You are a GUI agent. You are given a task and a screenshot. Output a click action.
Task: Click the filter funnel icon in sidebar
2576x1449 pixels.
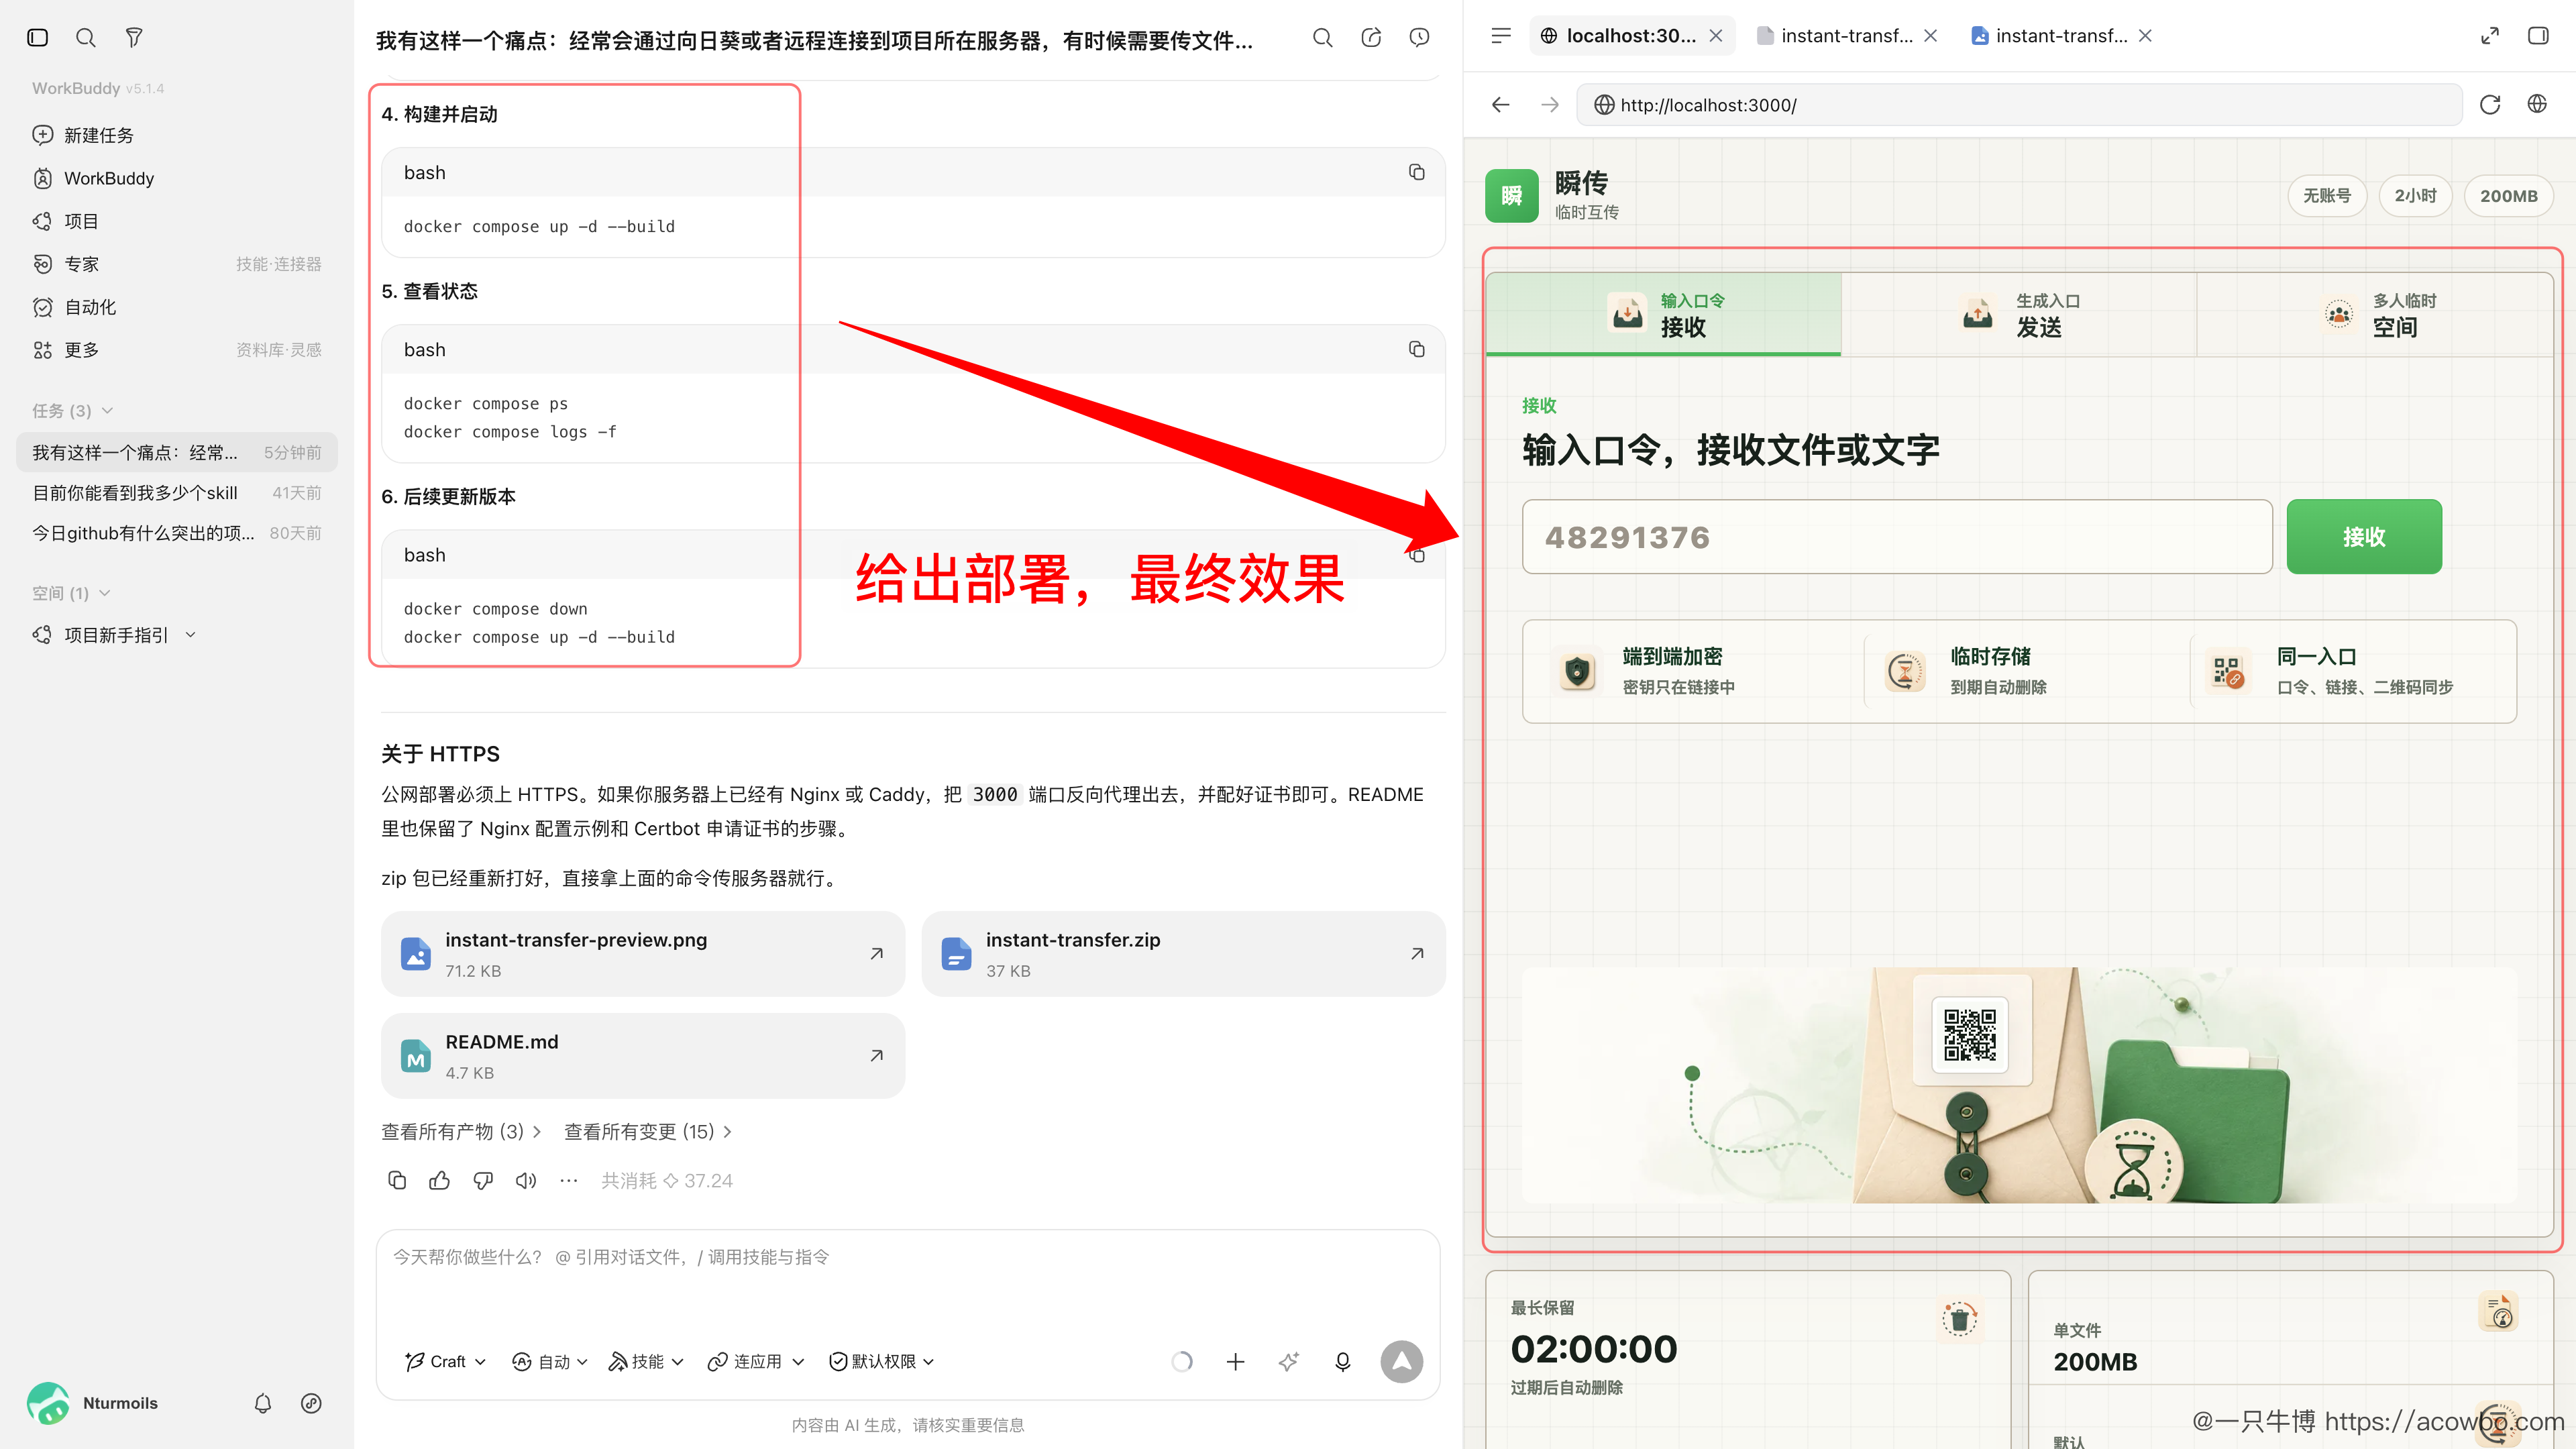coord(134,37)
